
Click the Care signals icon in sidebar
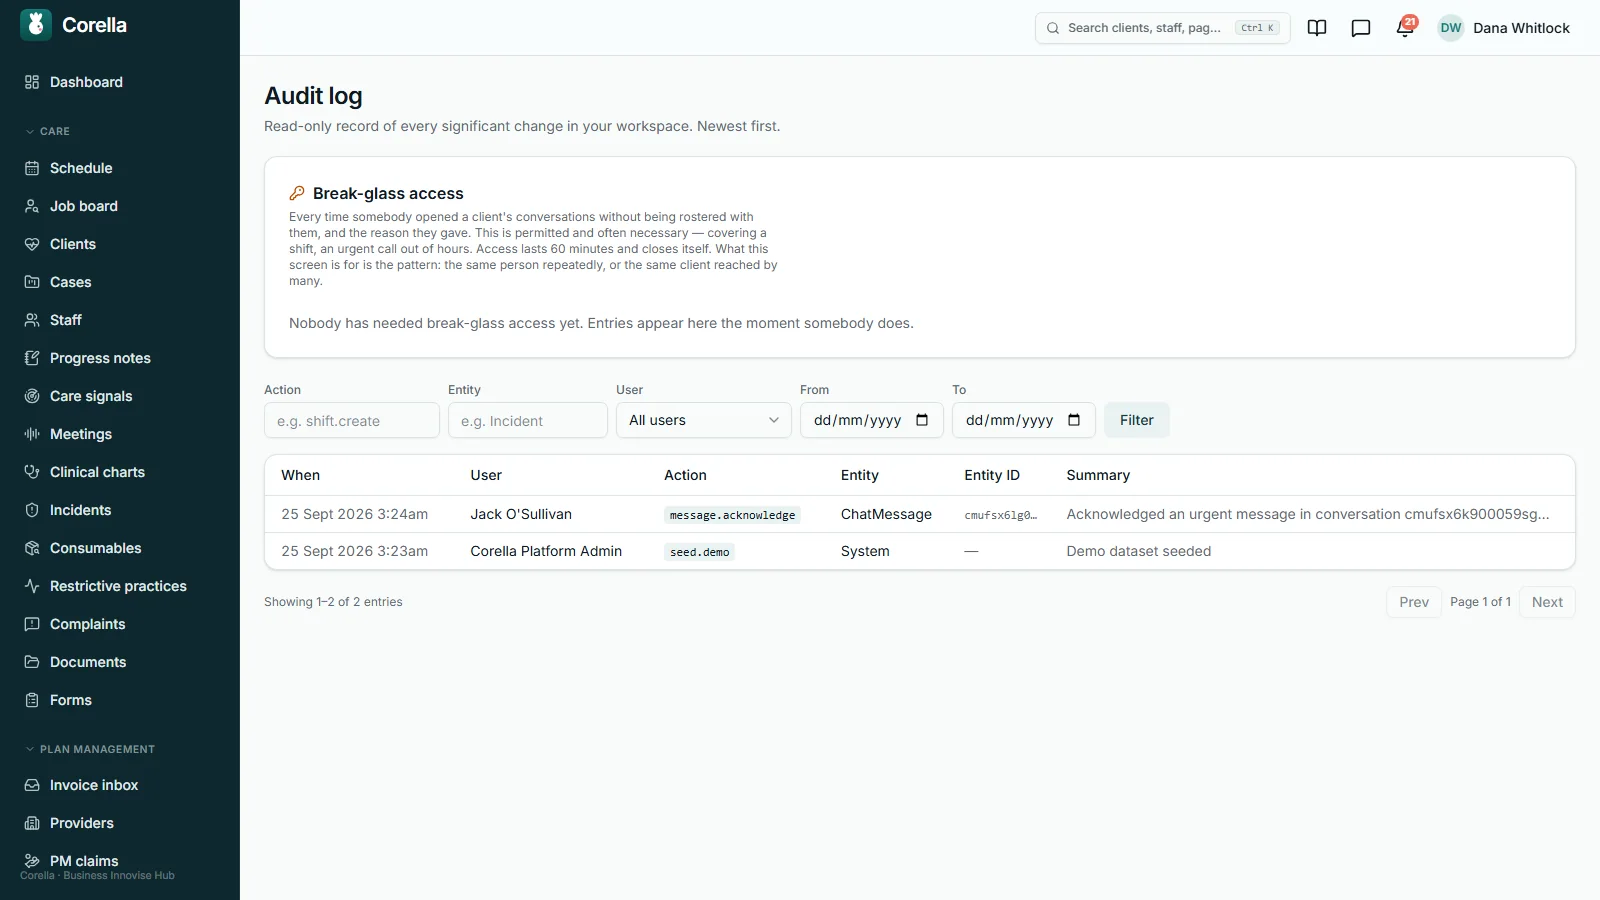pos(32,396)
